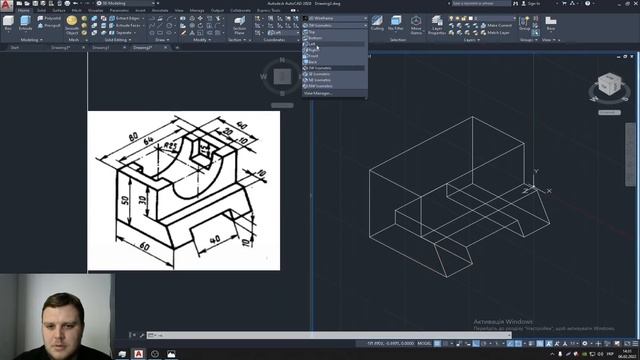Switch to the Solid ribbon tab
This screenshot has width=640, height=360.
coord(41,10)
